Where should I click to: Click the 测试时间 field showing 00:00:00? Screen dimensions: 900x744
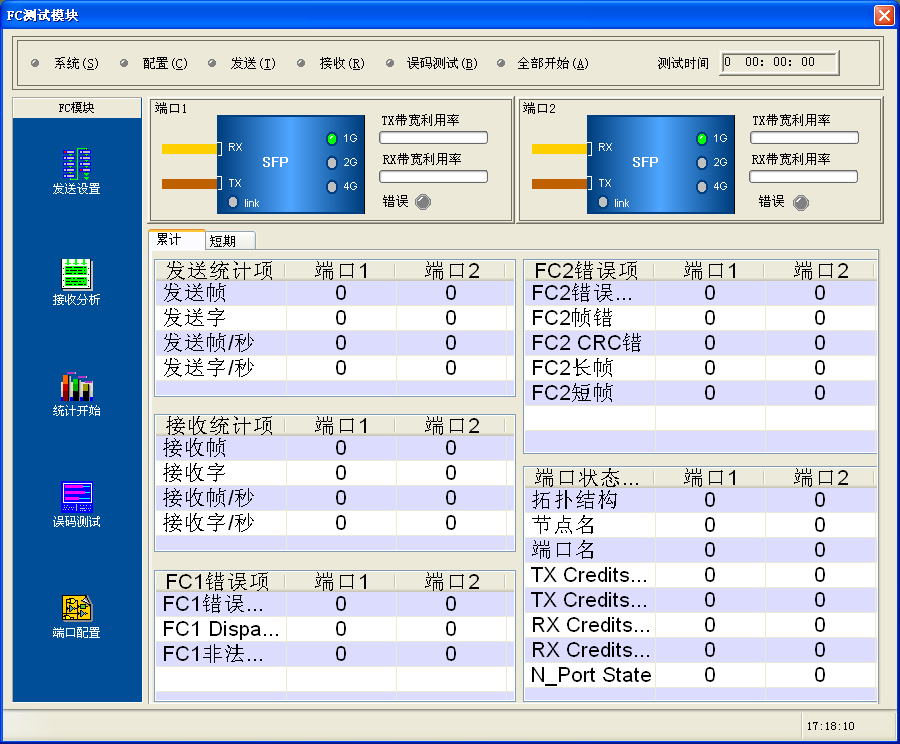(779, 63)
